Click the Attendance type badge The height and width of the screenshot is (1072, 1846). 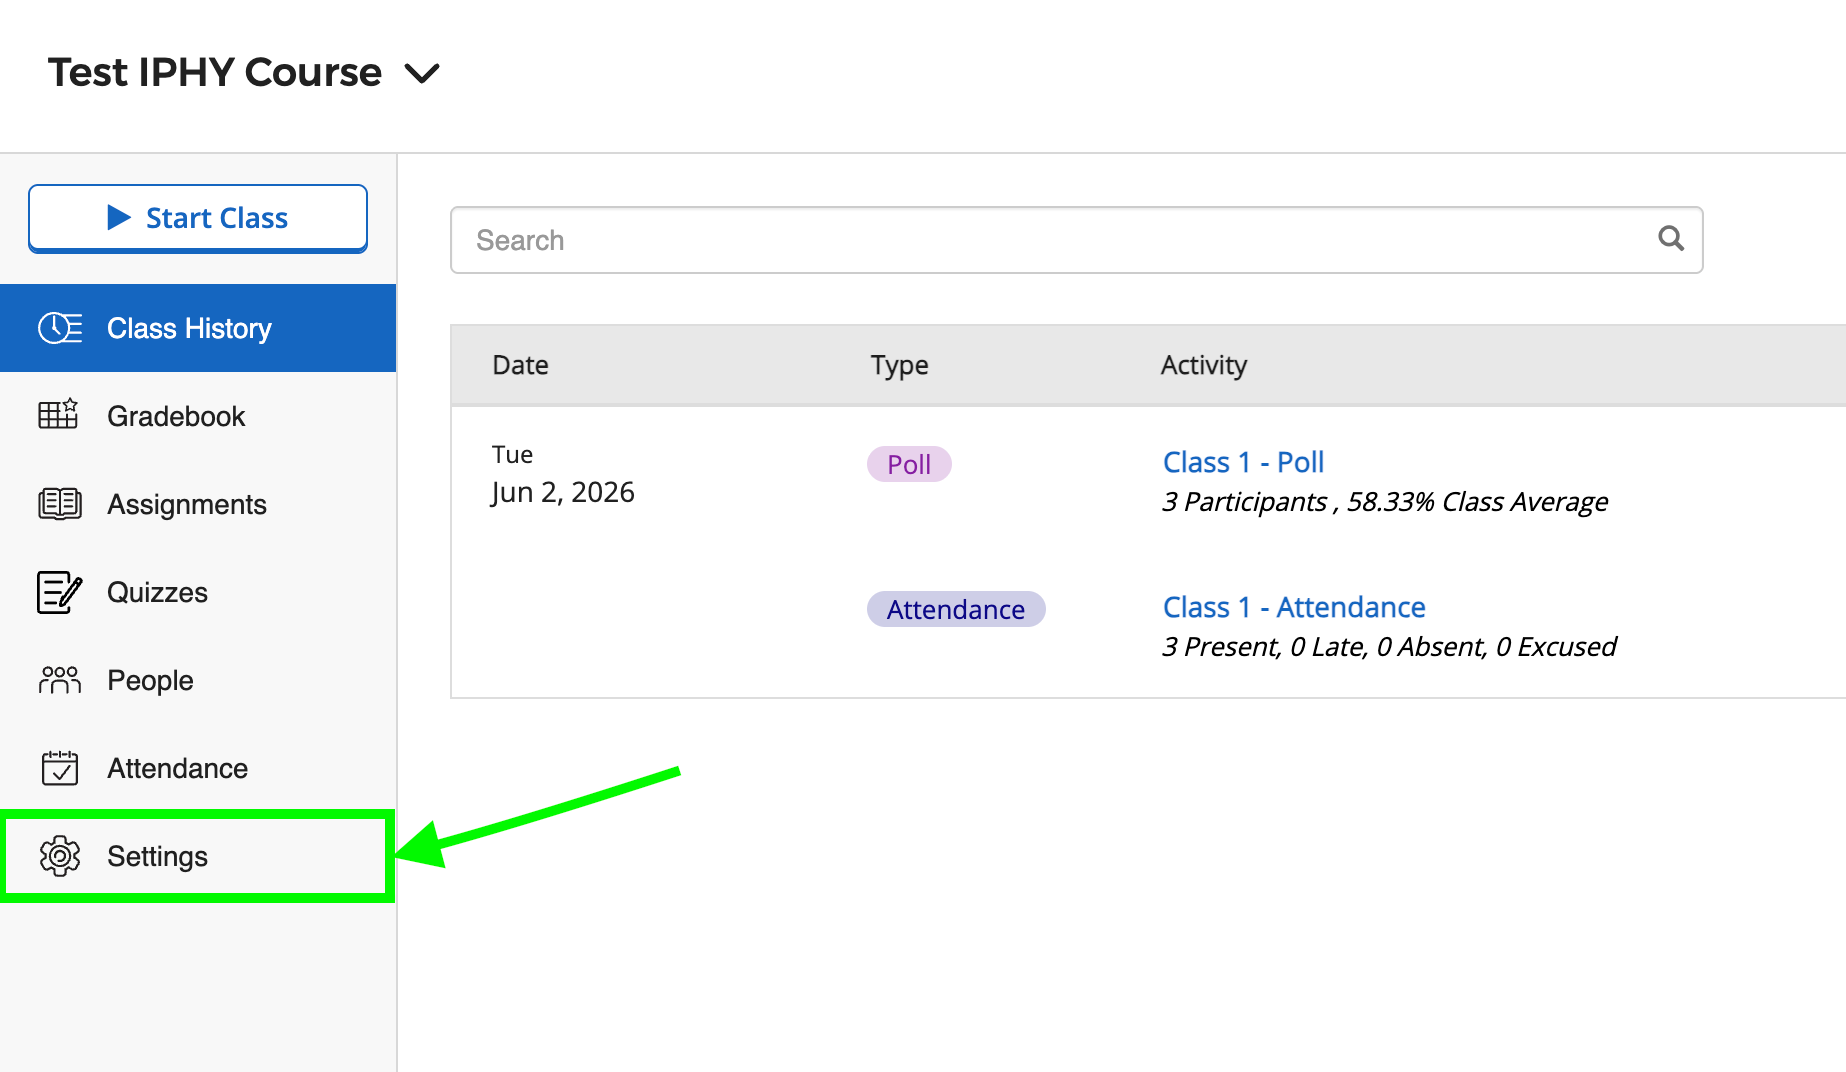click(x=956, y=609)
